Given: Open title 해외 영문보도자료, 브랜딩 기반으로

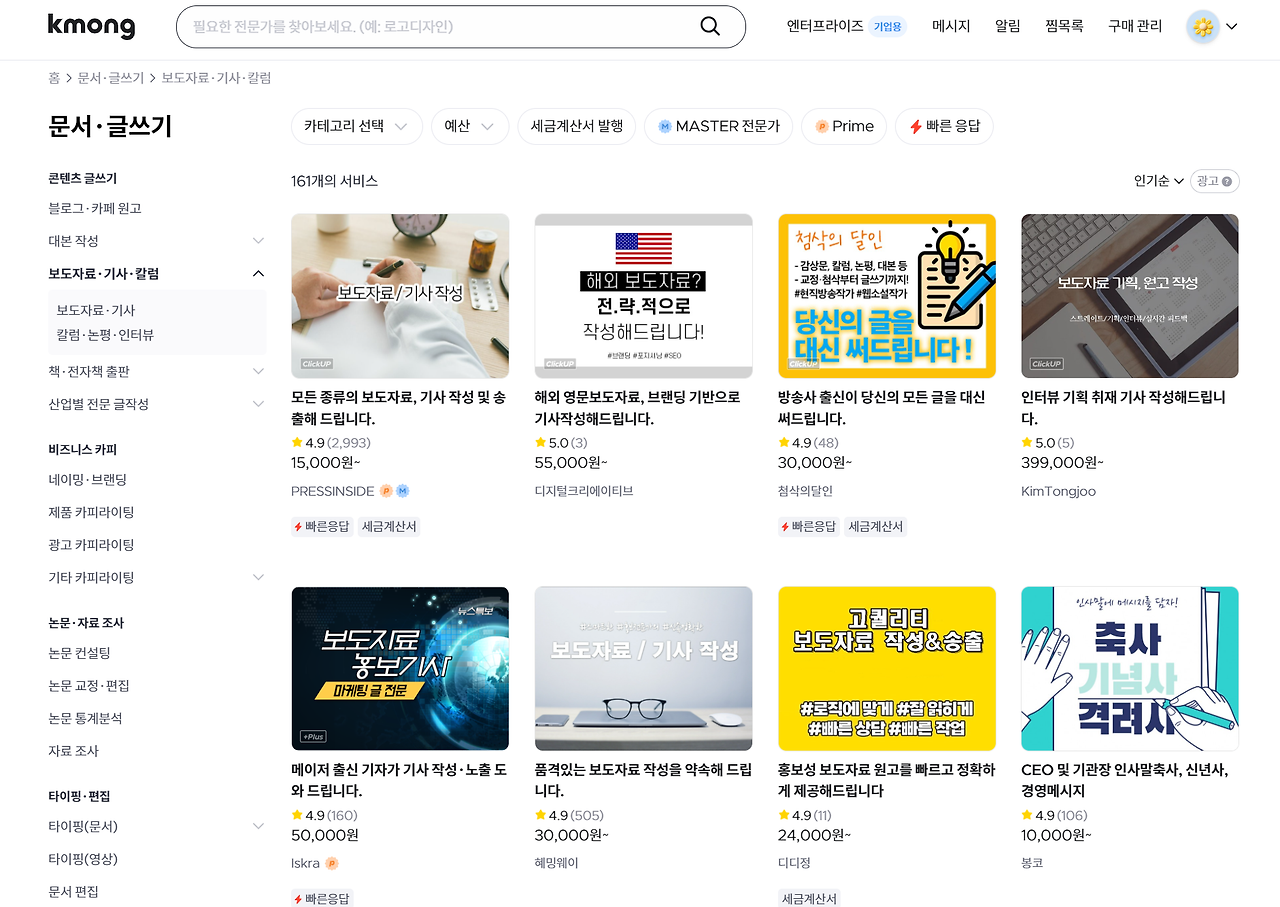Looking at the screenshot, I should click(x=638, y=408).
